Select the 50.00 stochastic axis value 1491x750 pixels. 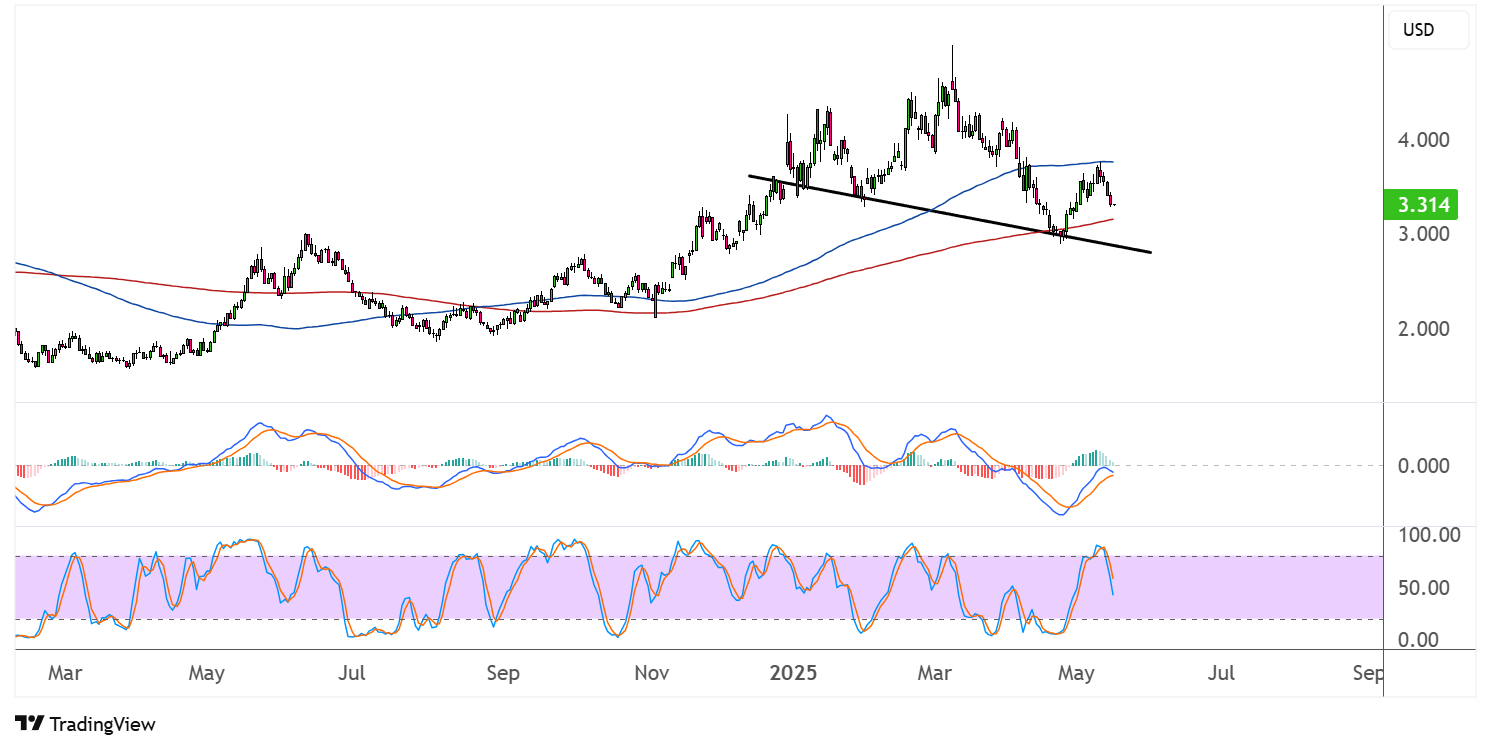click(x=1426, y=588)
